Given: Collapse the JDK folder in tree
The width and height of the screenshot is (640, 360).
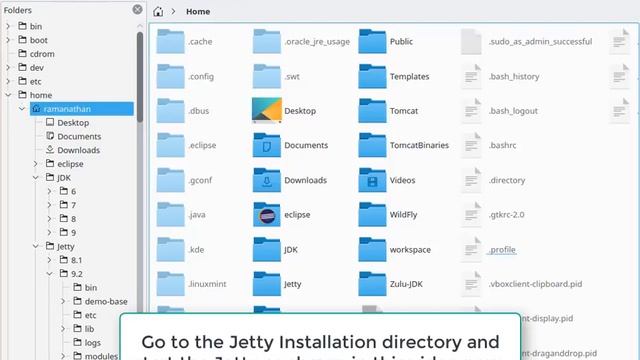Looking at the screenshot, I should point(36,178).
